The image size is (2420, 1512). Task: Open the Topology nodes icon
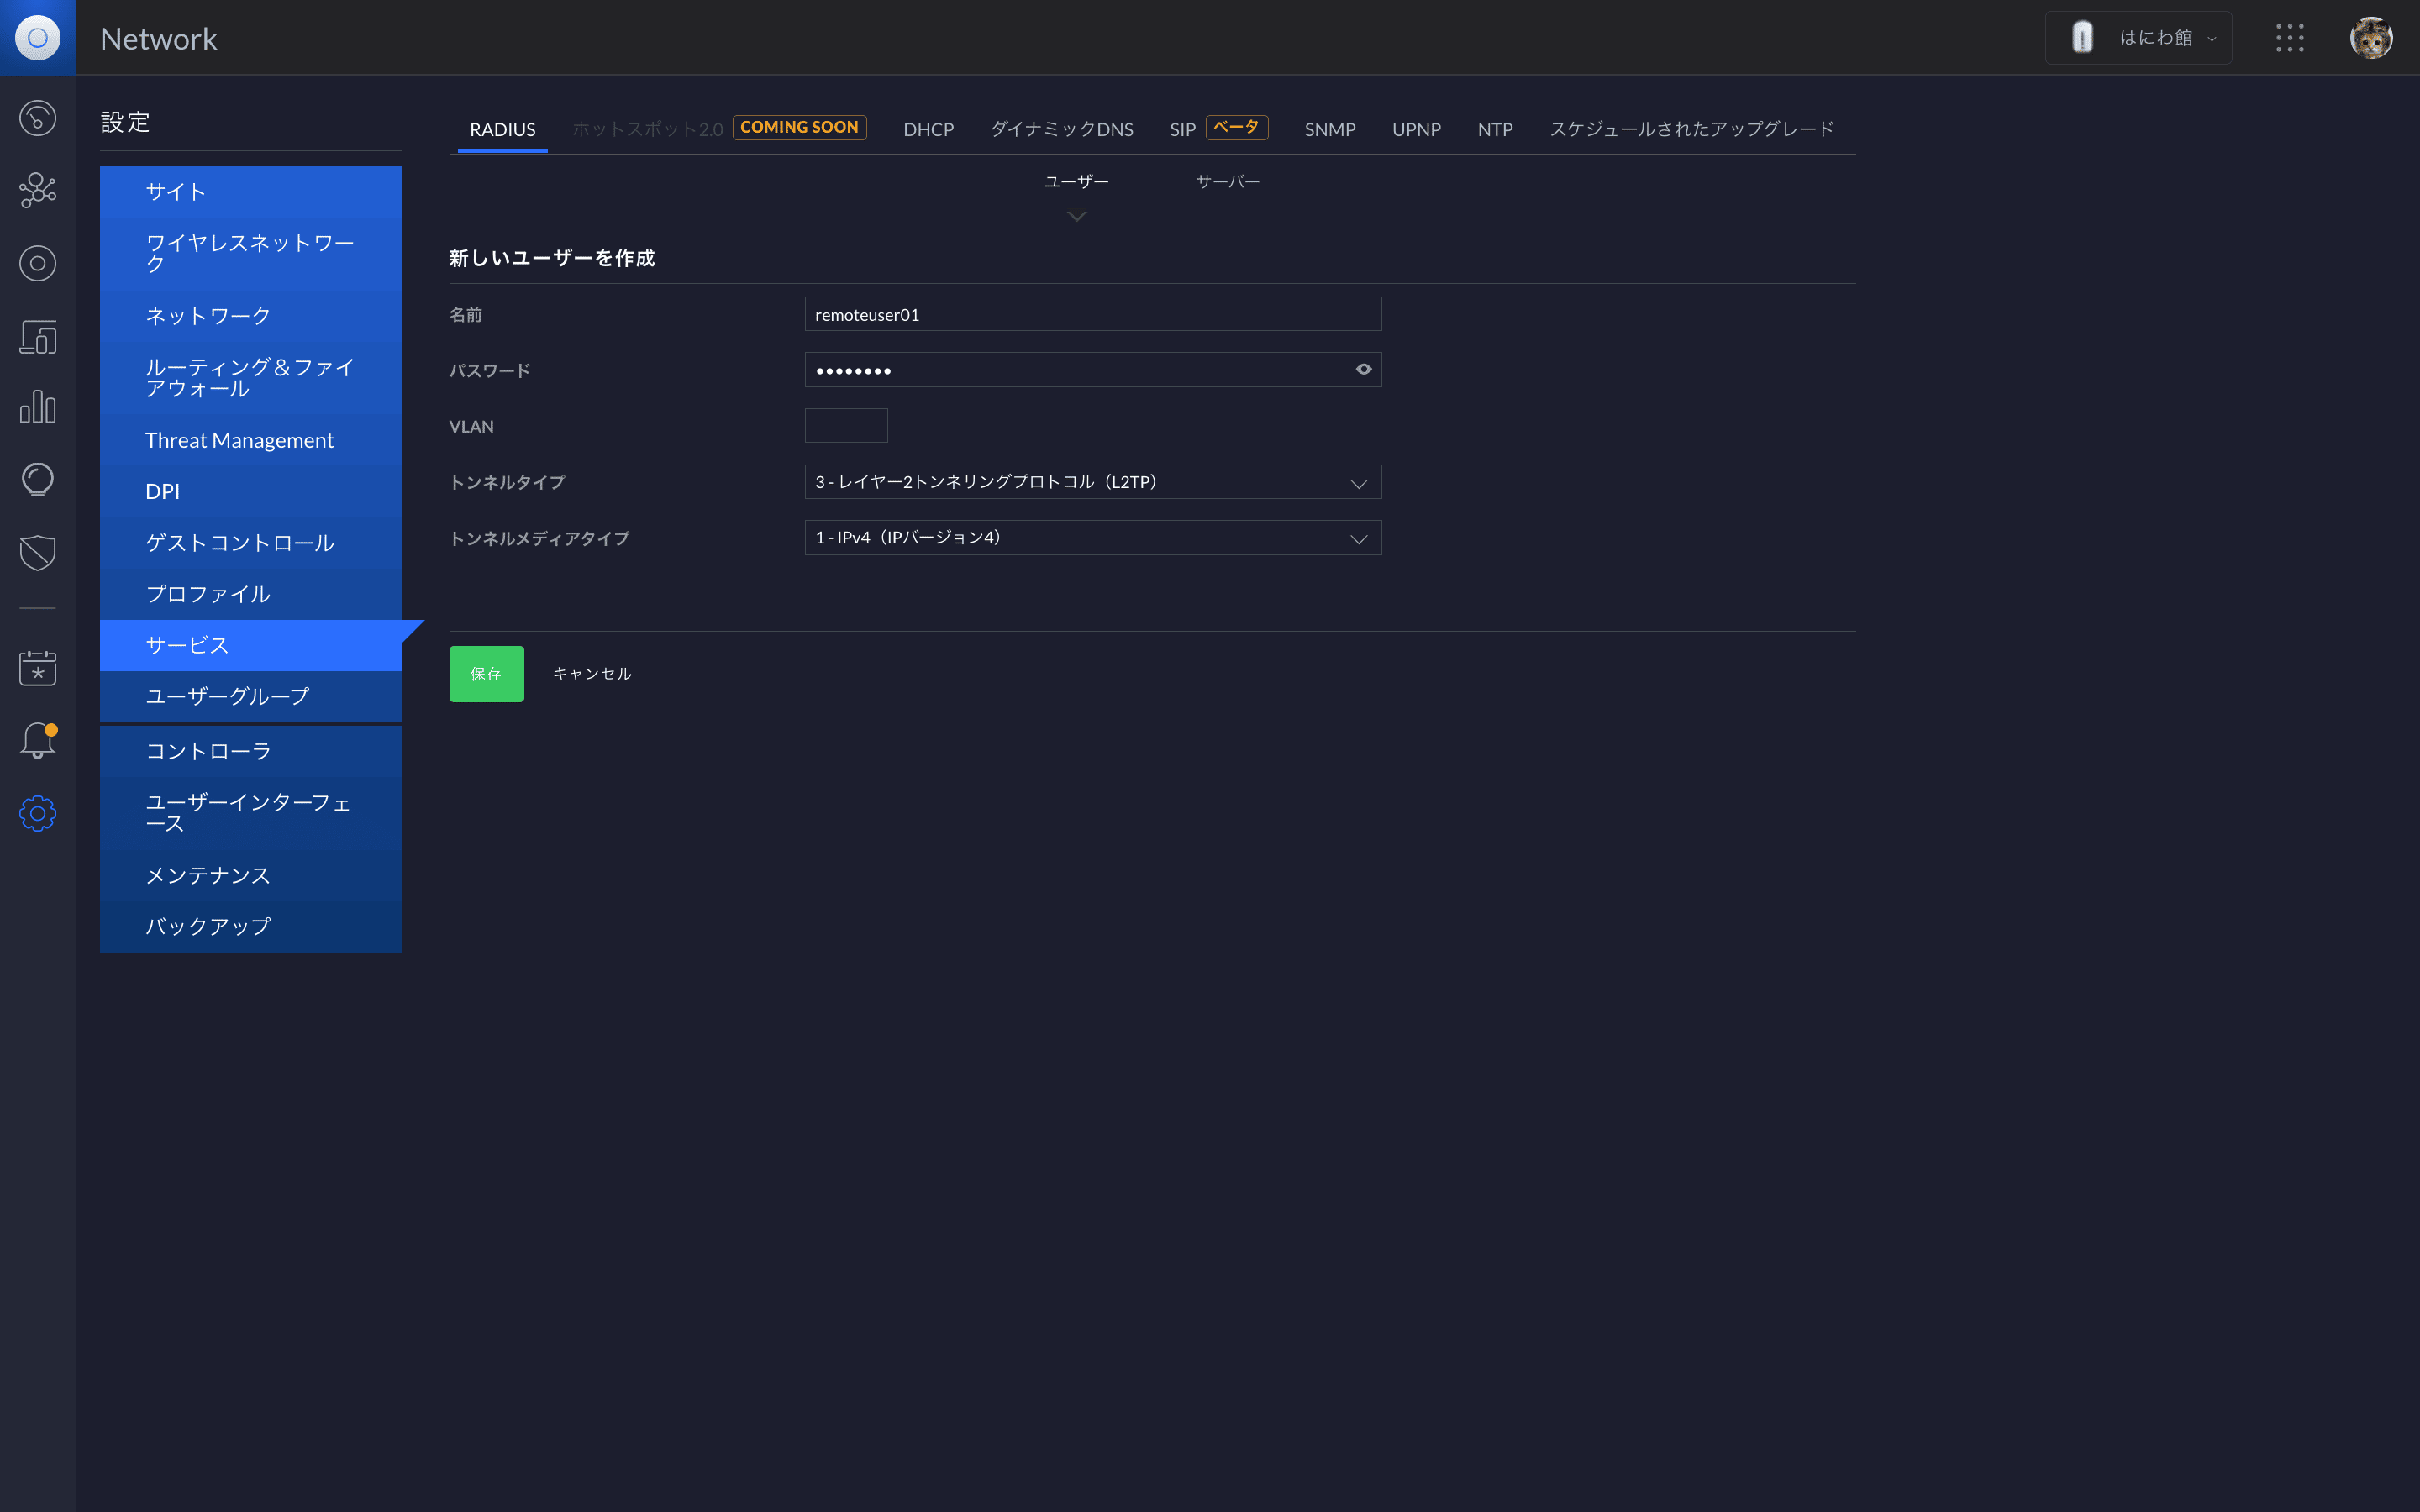pos(37,190)
